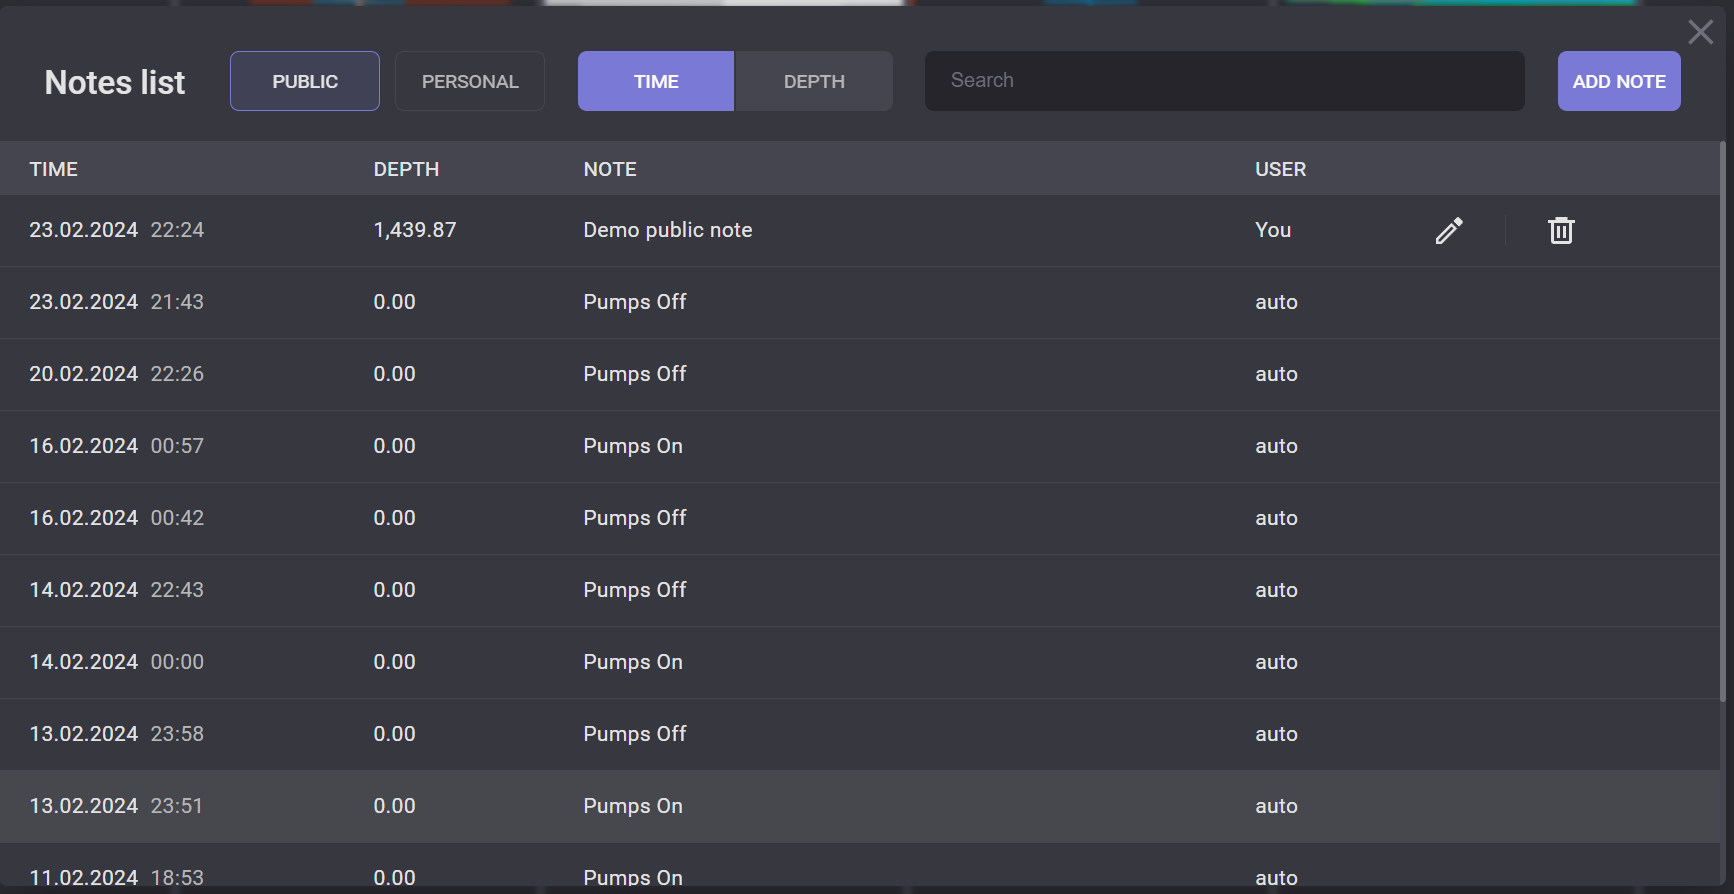Close the Notes list dialog
Viewport: 1734px width, 894px height.
click(1700, 32)
